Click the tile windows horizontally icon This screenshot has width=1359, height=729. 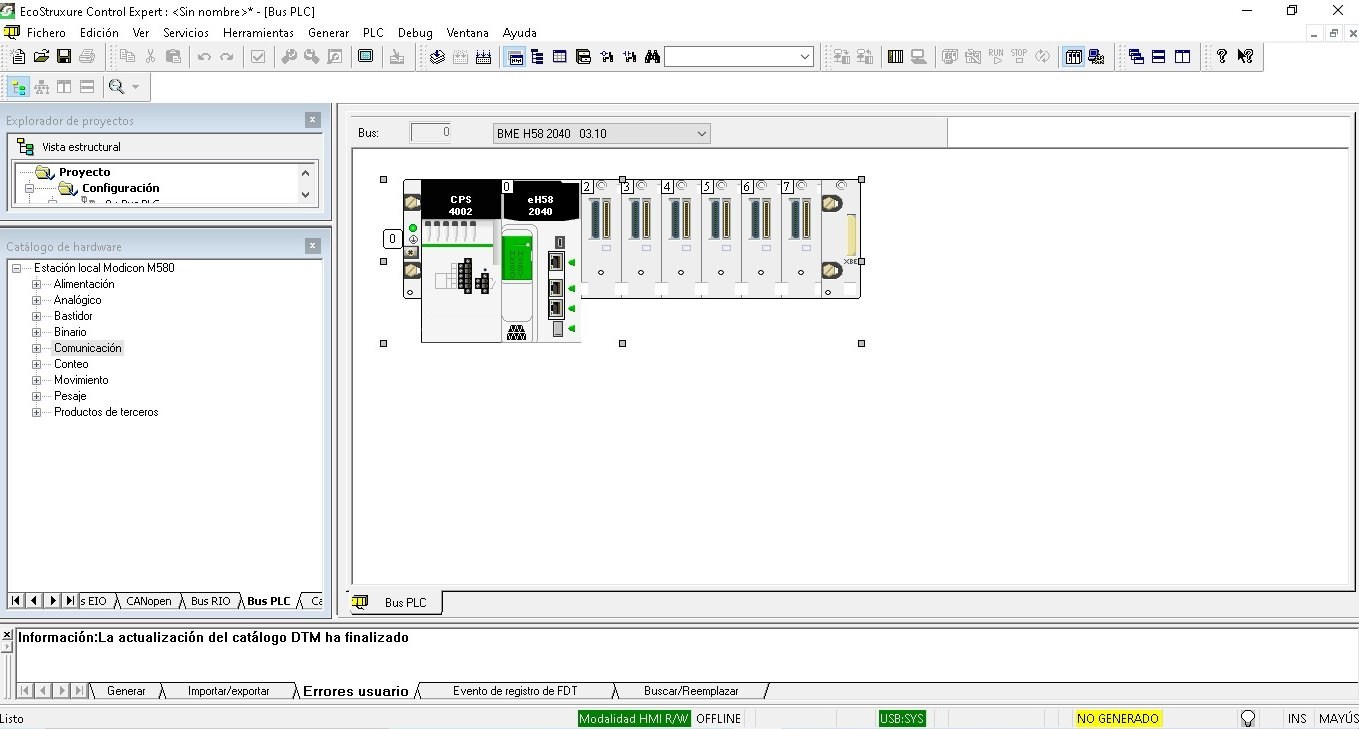(x=1158, y=57)
